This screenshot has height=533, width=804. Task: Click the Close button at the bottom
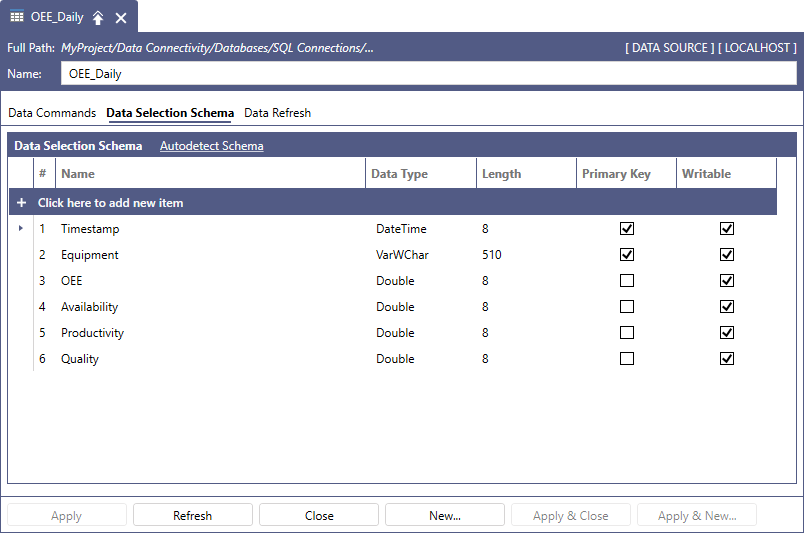319,516
